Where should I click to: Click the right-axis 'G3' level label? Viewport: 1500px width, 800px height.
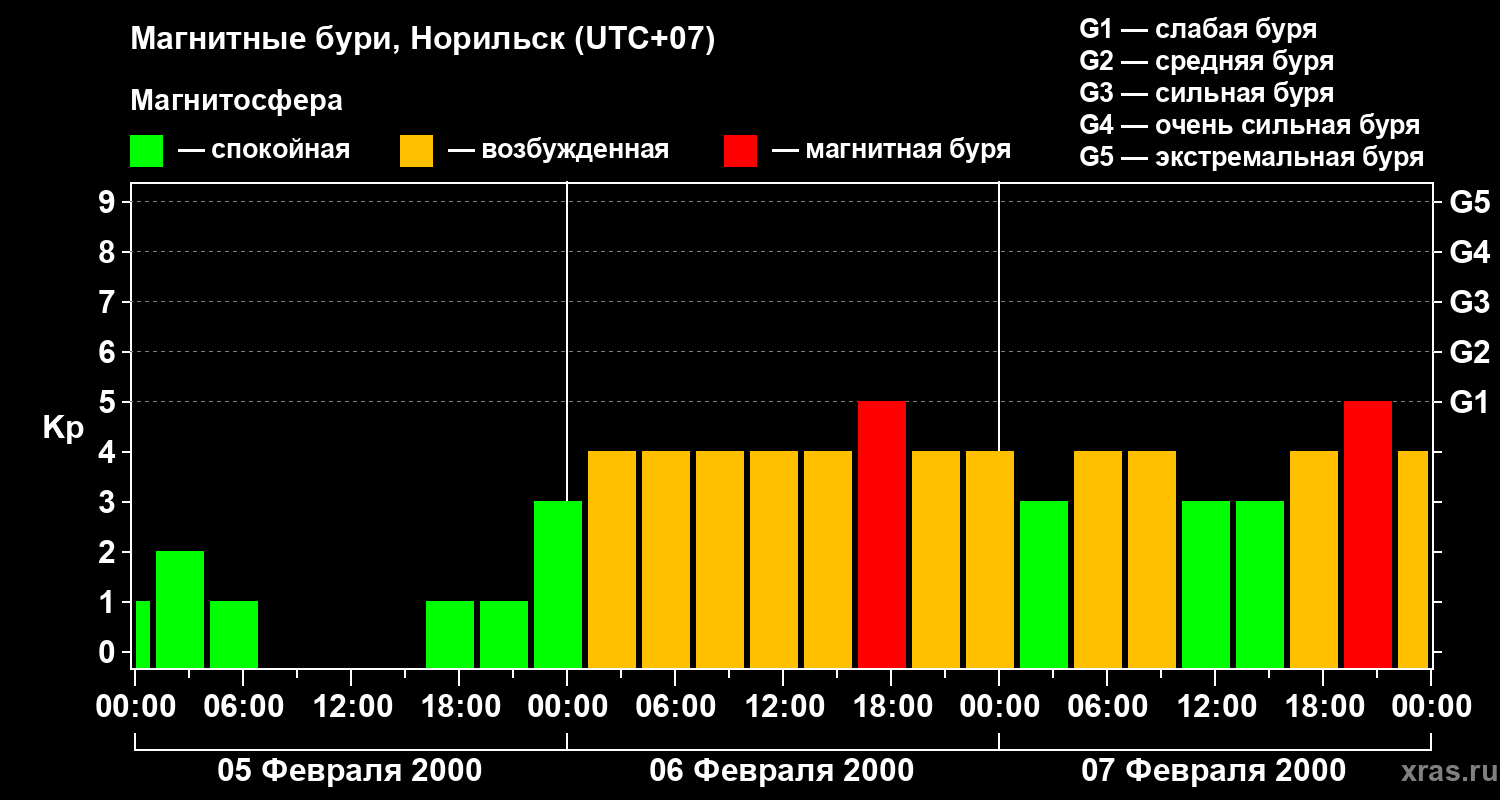[1470, 302]
